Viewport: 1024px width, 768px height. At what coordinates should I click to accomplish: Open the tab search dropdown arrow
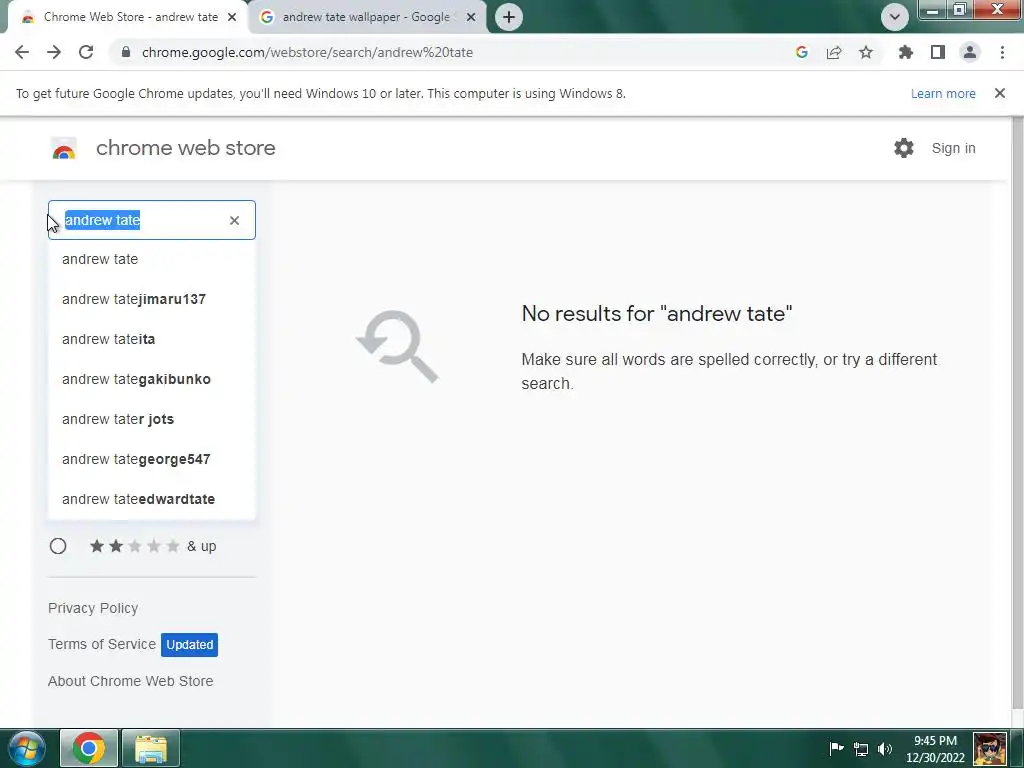[894, 17]
